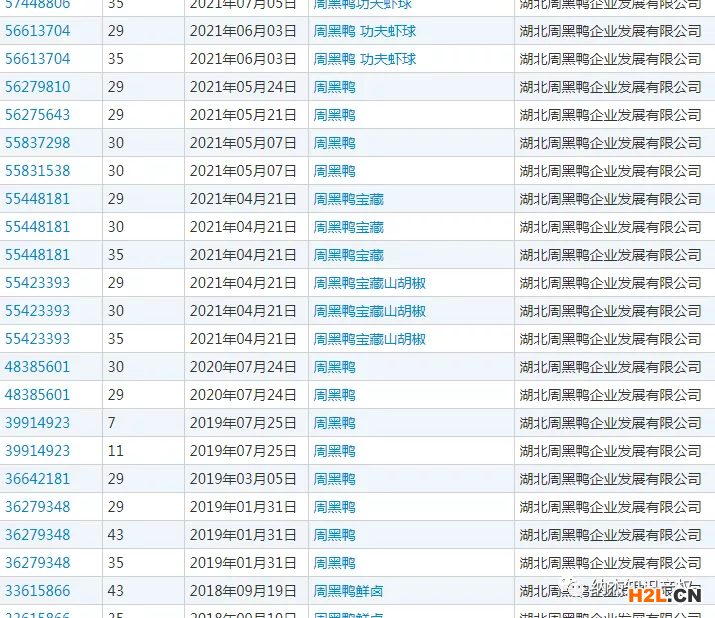Open 周黑鸭鲜卤 trademark dated 2018年09月19日
Screen dimensions: 715x618
348,591
